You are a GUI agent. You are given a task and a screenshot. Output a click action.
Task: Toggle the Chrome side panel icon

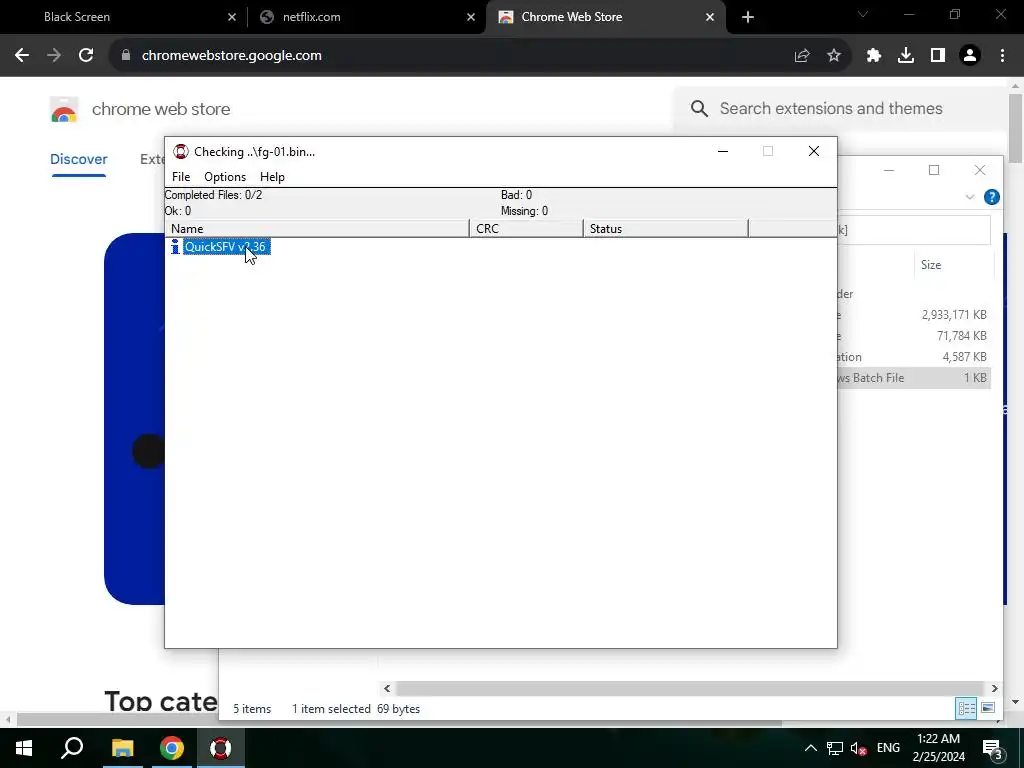(x=938, y=56)
